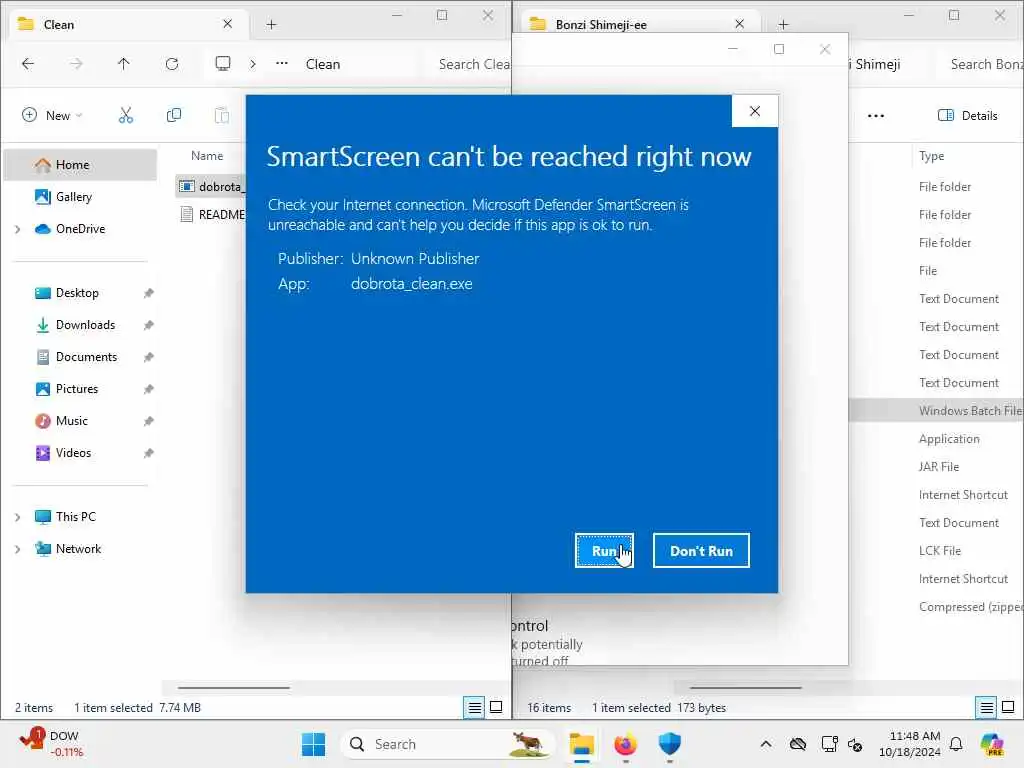Sort by the Name column header

click(207, 155)
